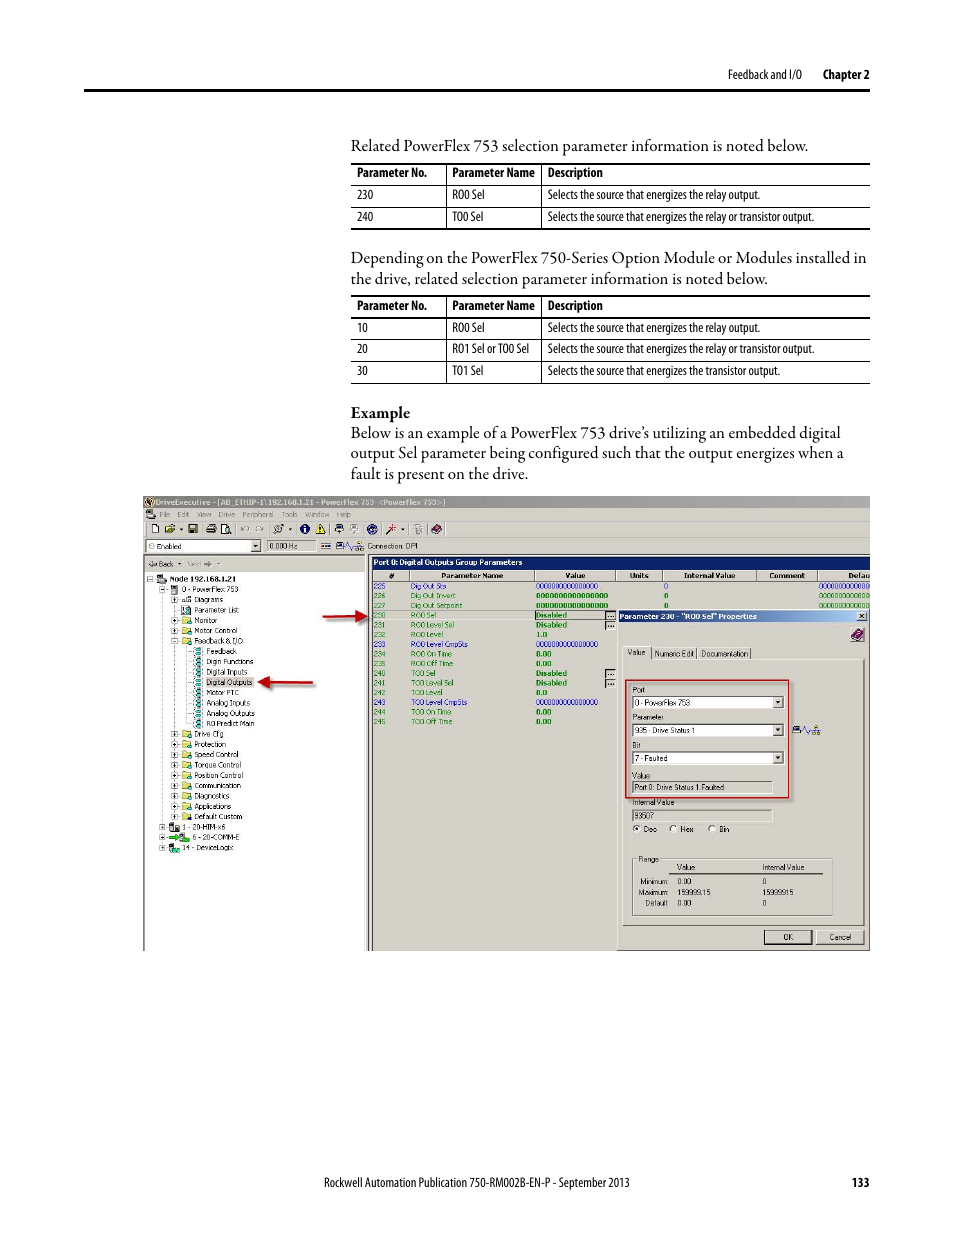This screenshot has height=1235, width=954.
Task: Click the Node 192.168.1.21 tree root
Action: tap(202, 579)
